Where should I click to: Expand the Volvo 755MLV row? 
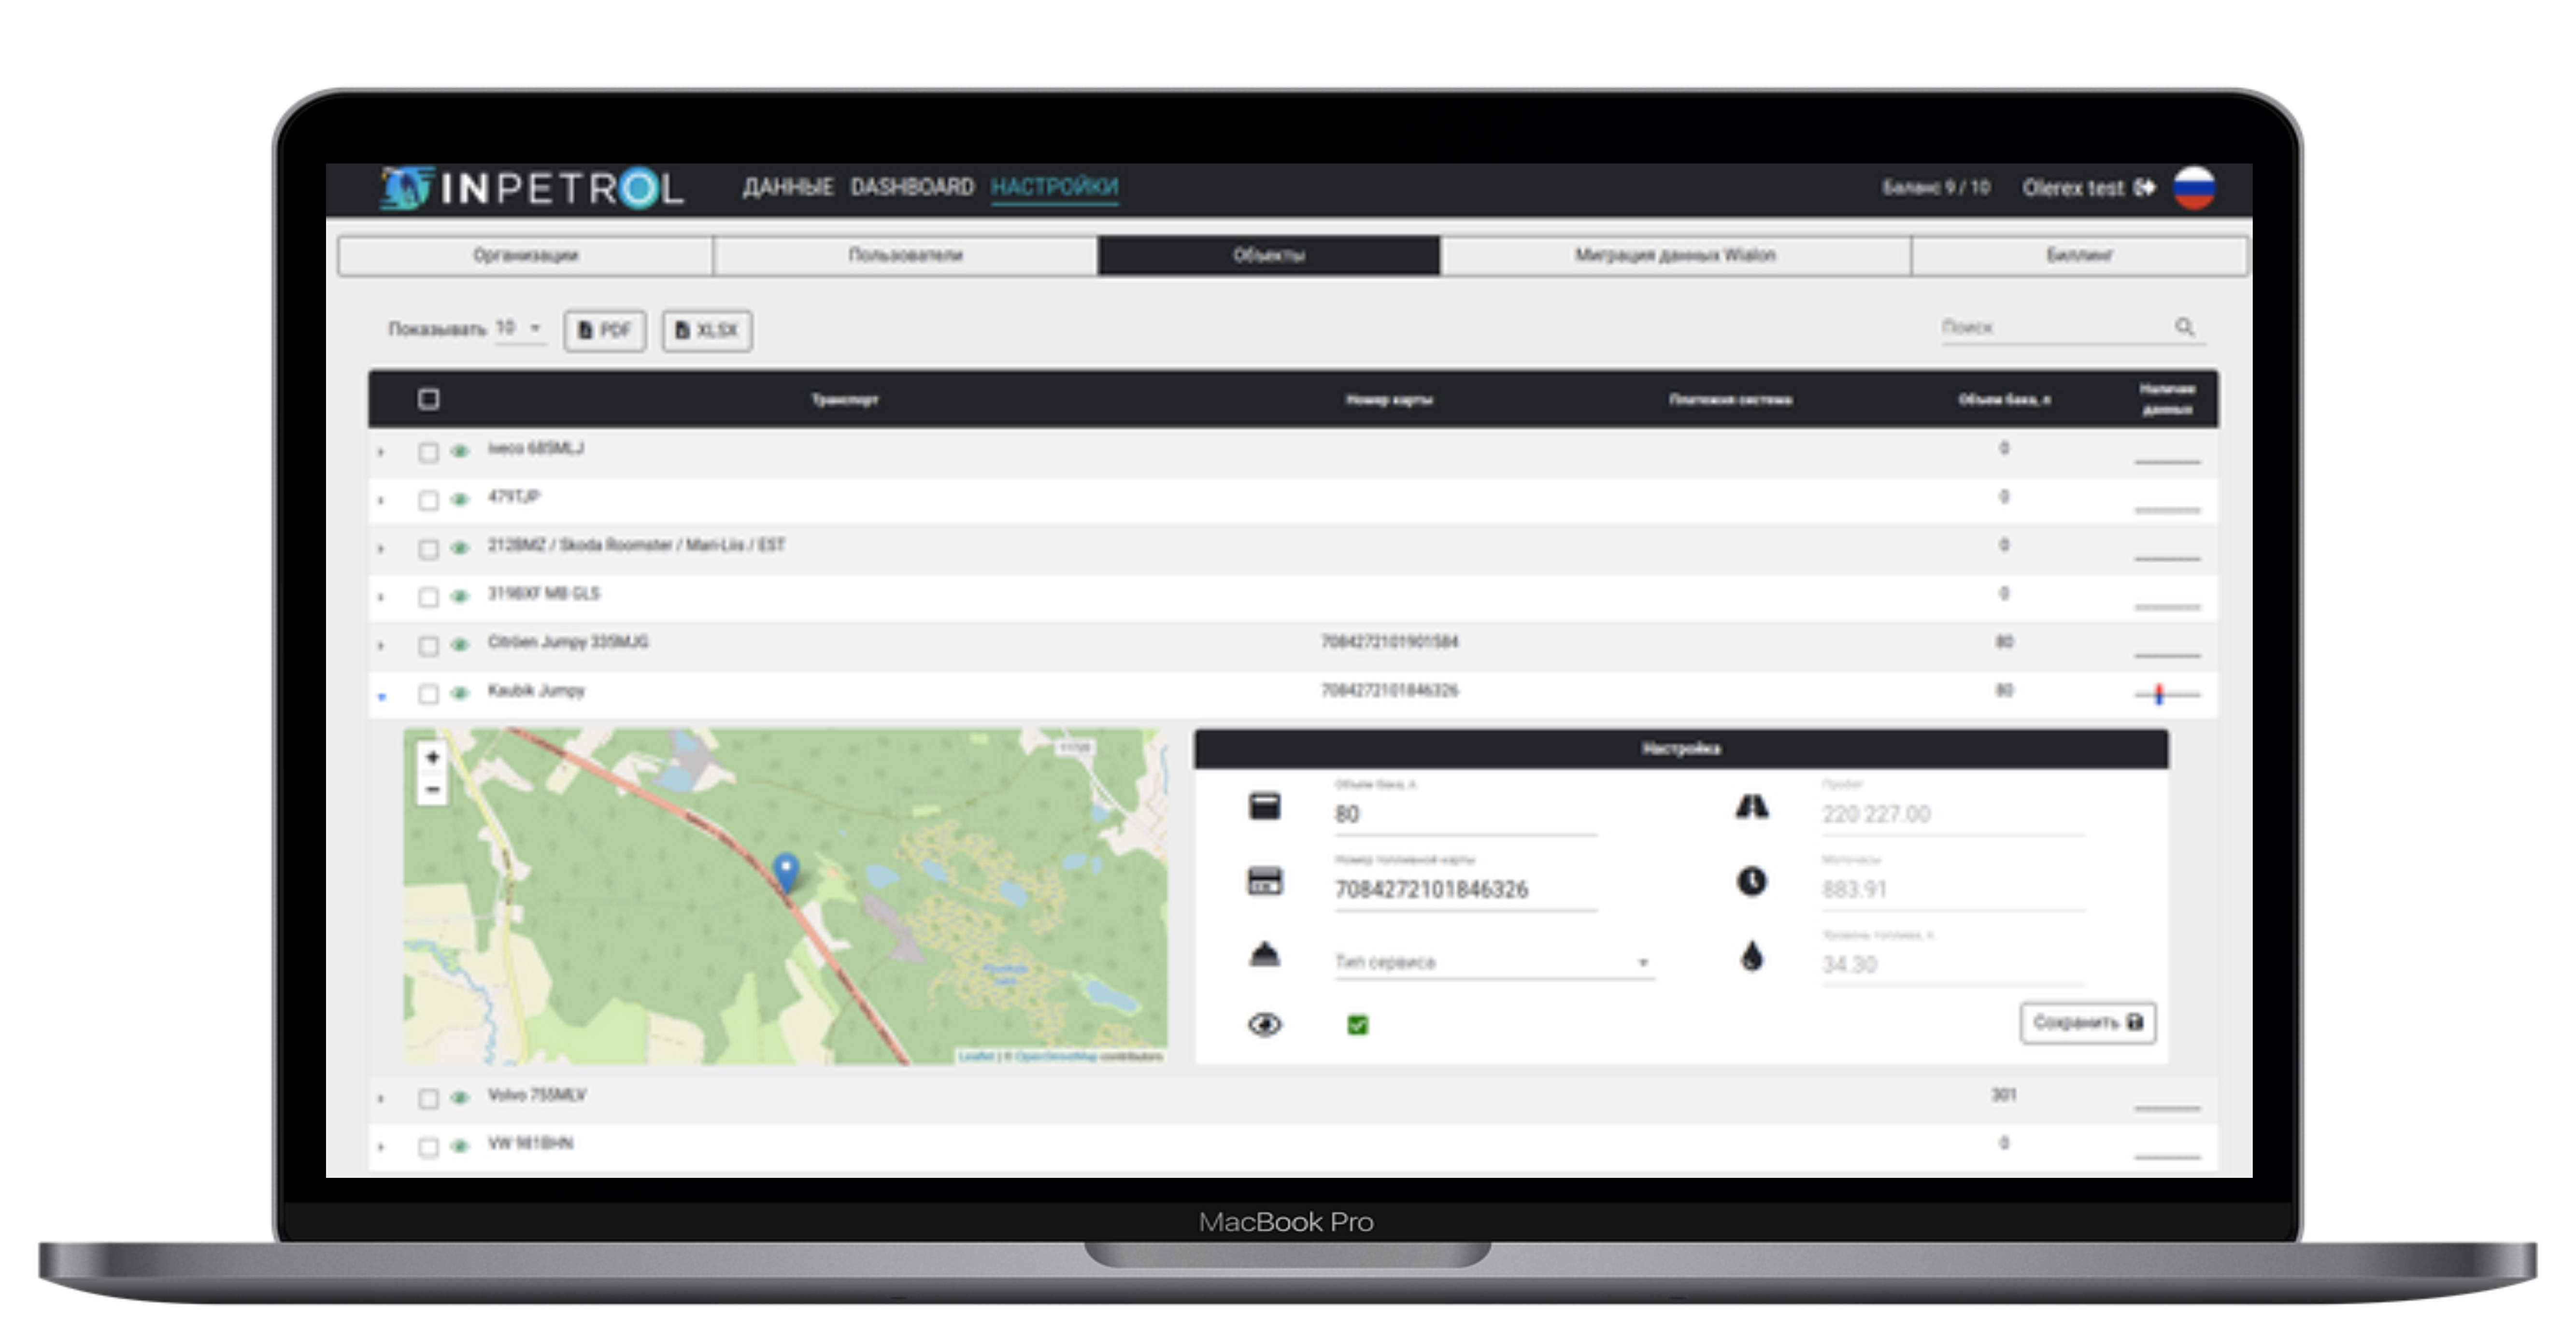[x=381, y=1098]
